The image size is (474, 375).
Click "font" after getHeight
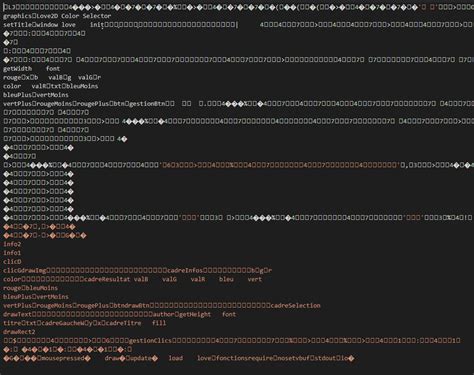[x=229, y=314]
